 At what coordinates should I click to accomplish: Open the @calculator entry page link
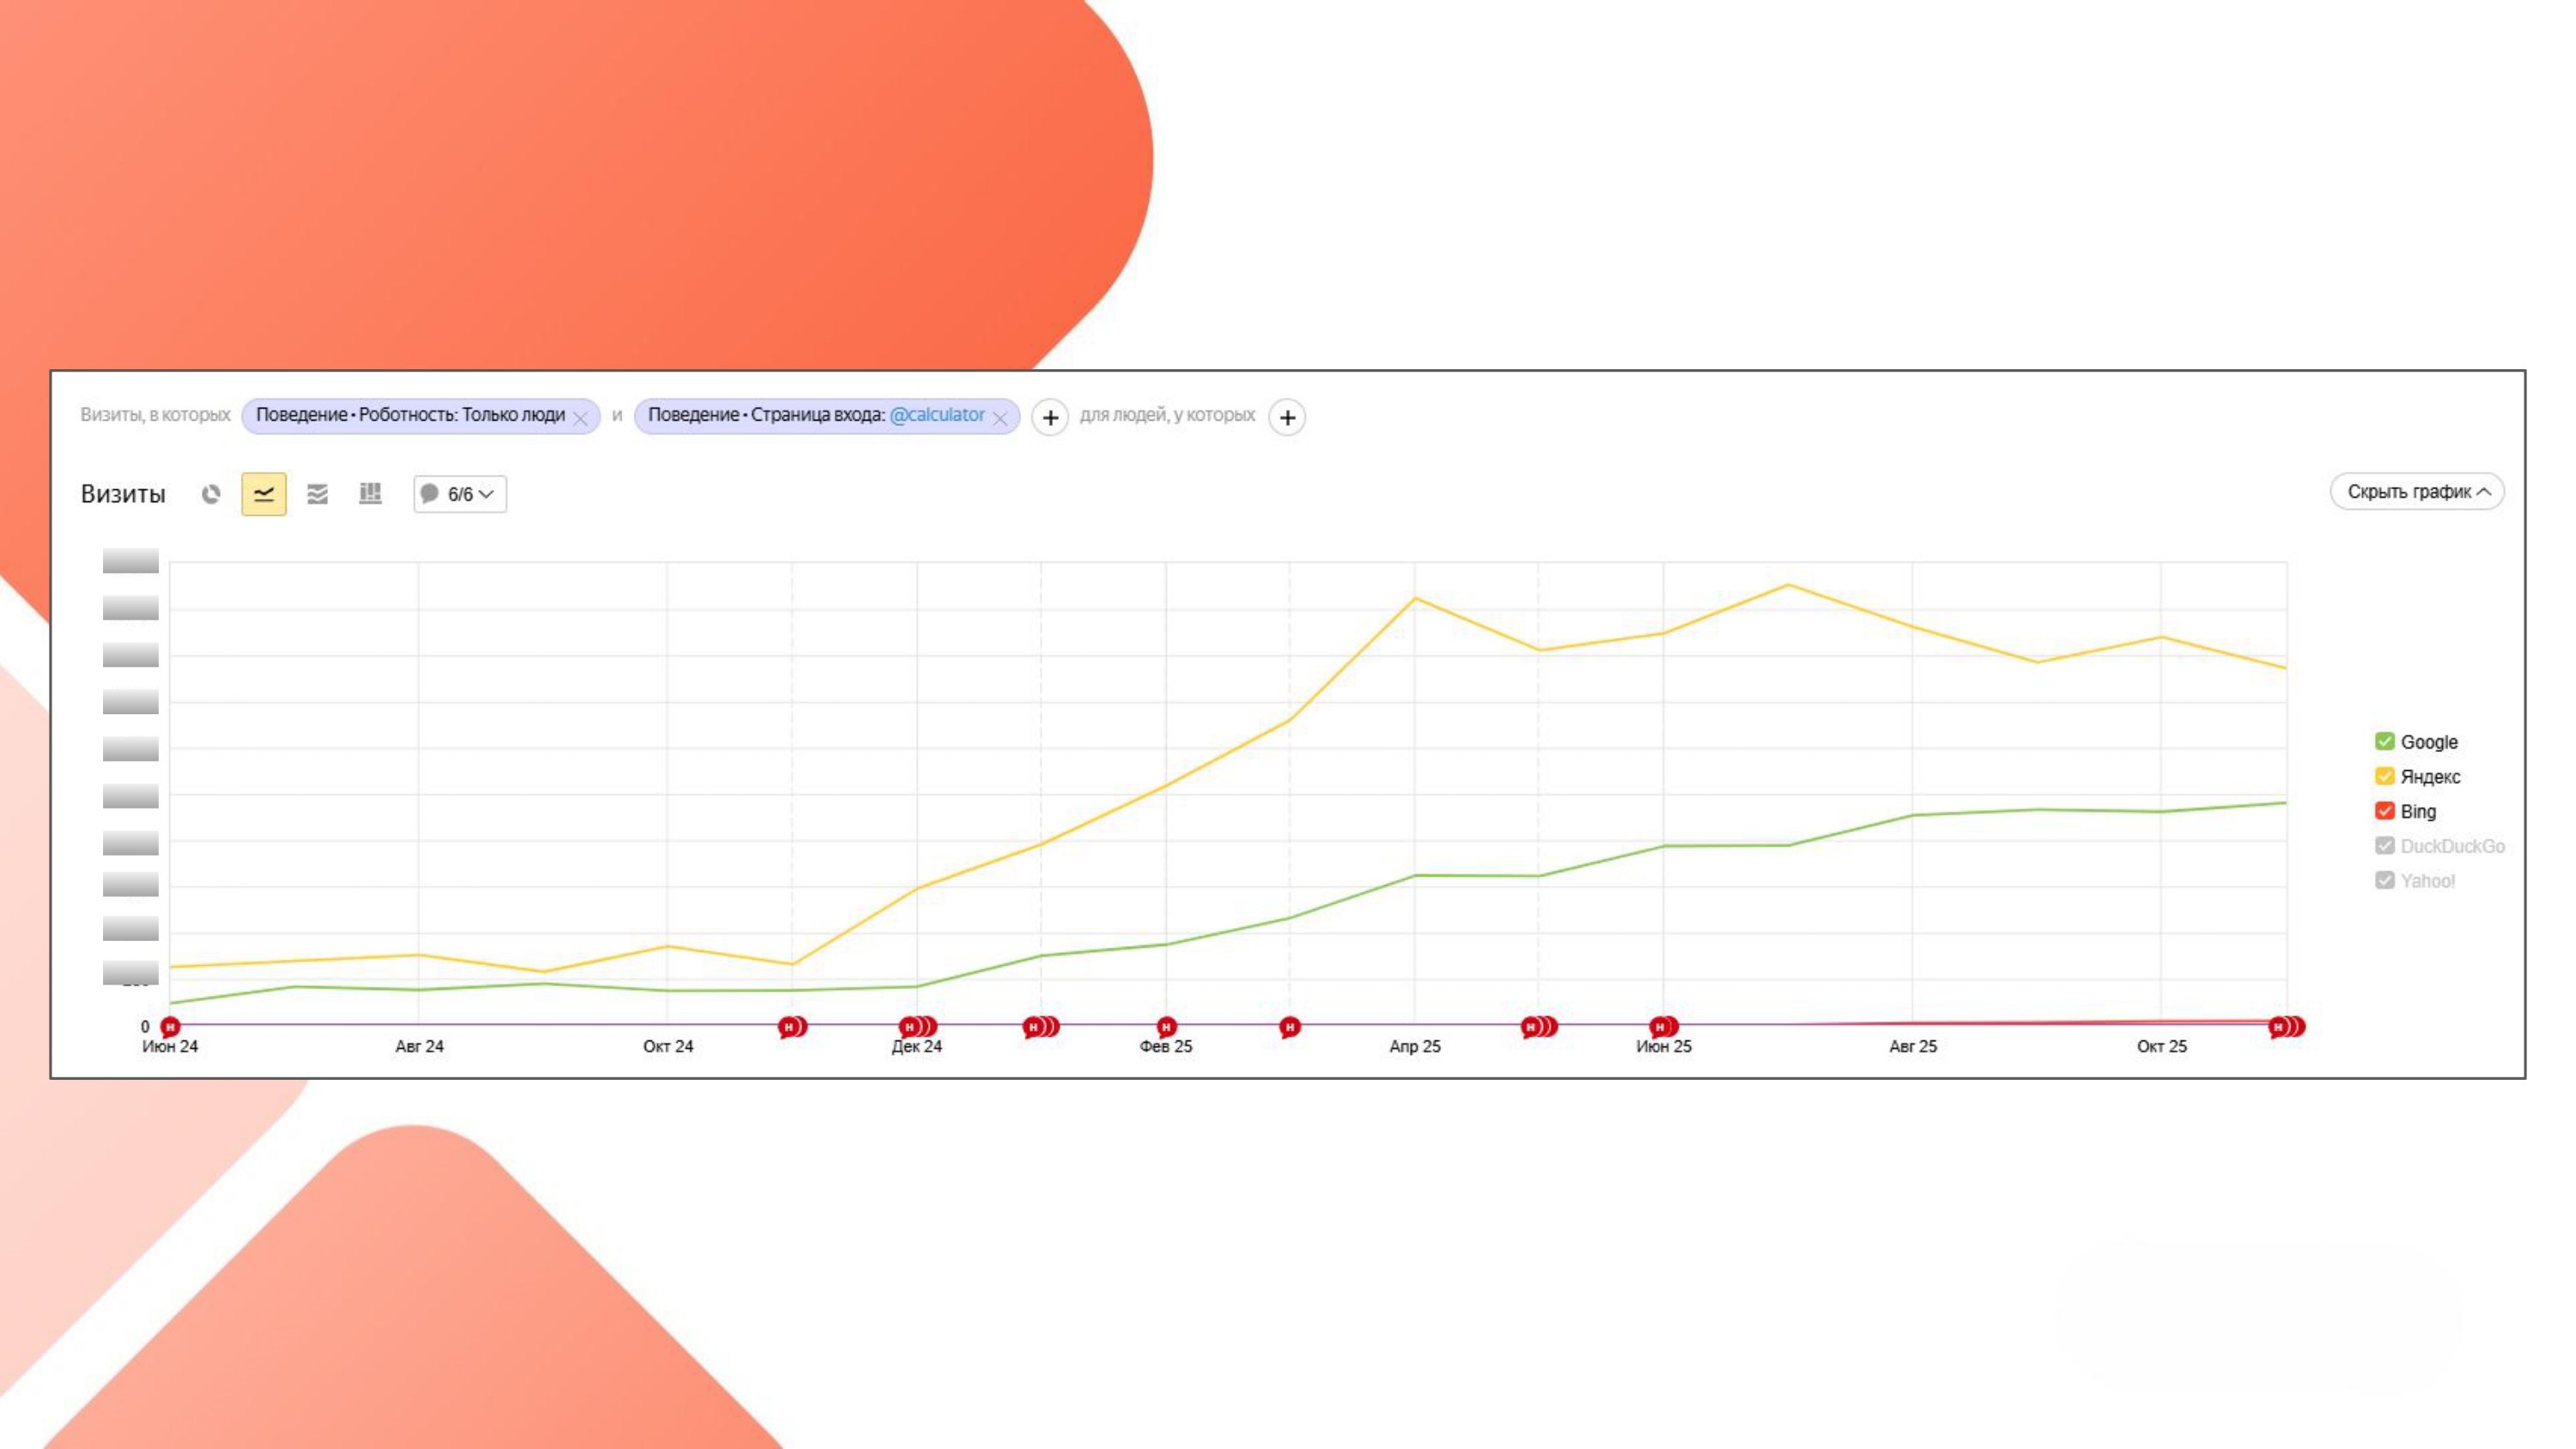click(937, 415)
